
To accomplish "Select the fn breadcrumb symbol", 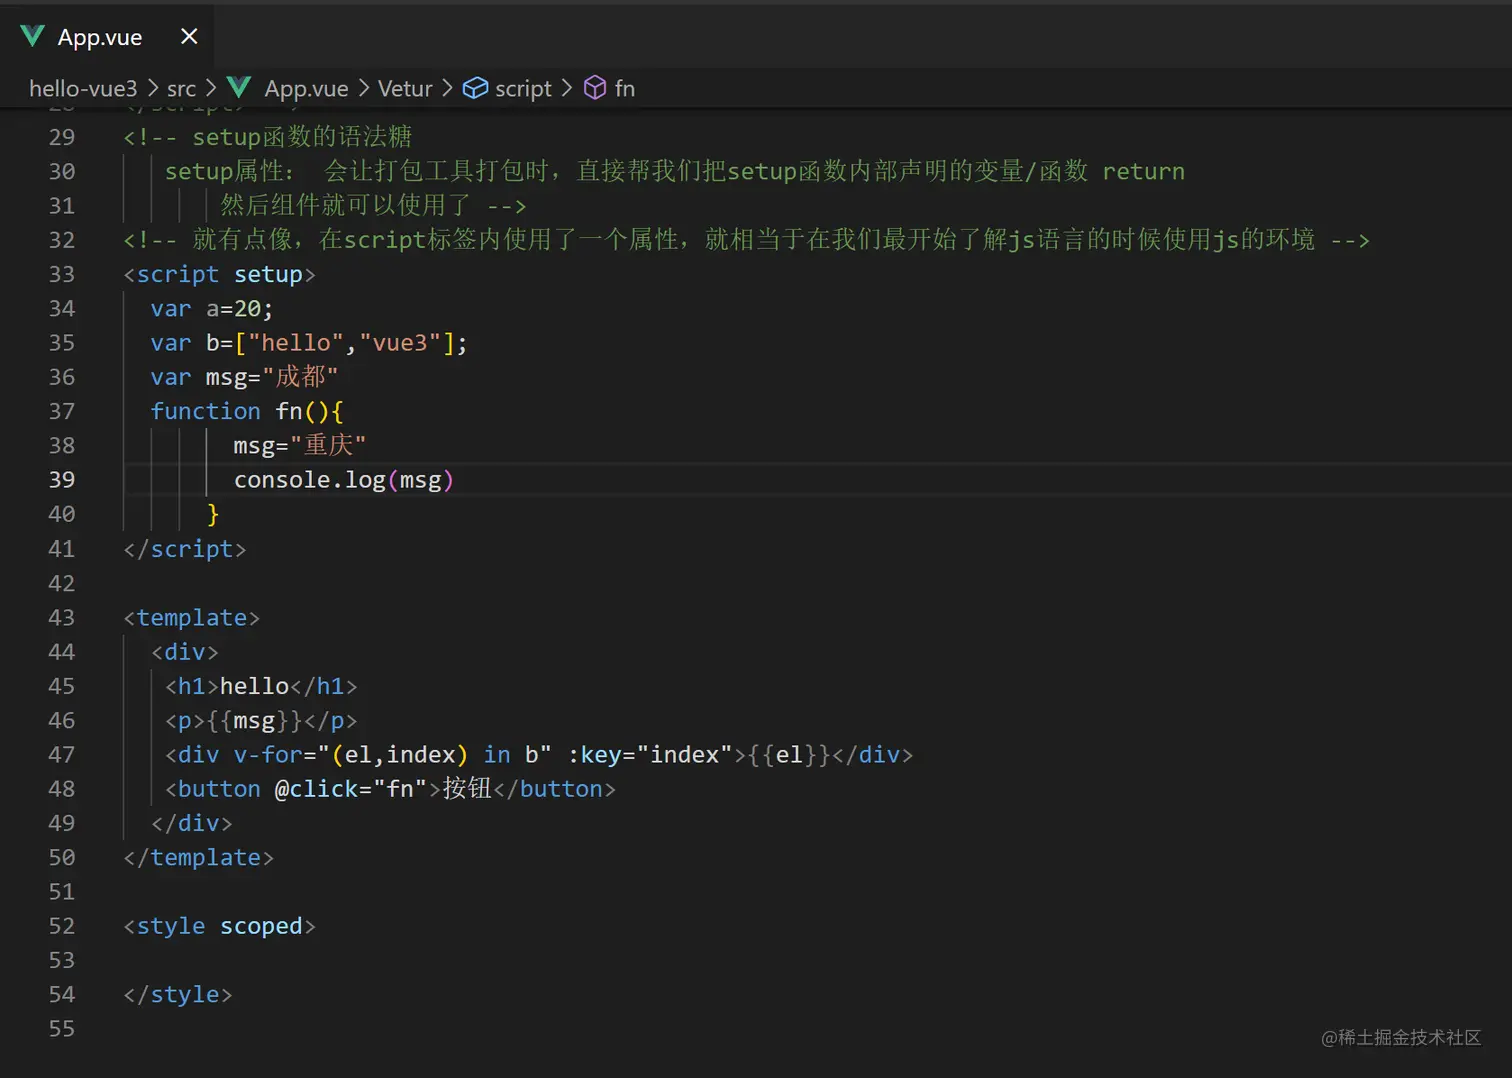I will [625, 89].
